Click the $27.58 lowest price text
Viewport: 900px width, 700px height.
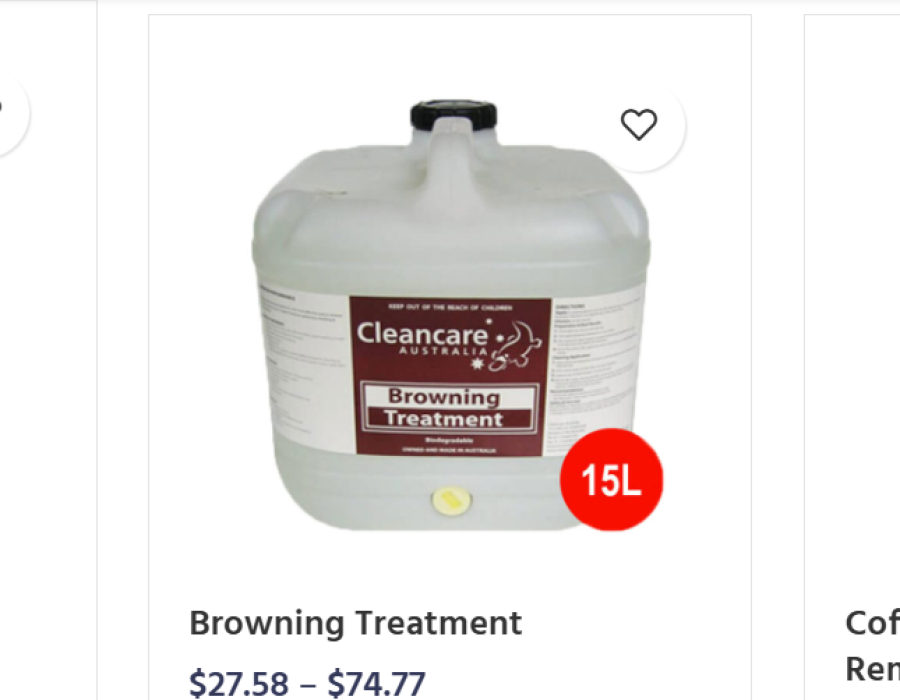pos(239,683)
